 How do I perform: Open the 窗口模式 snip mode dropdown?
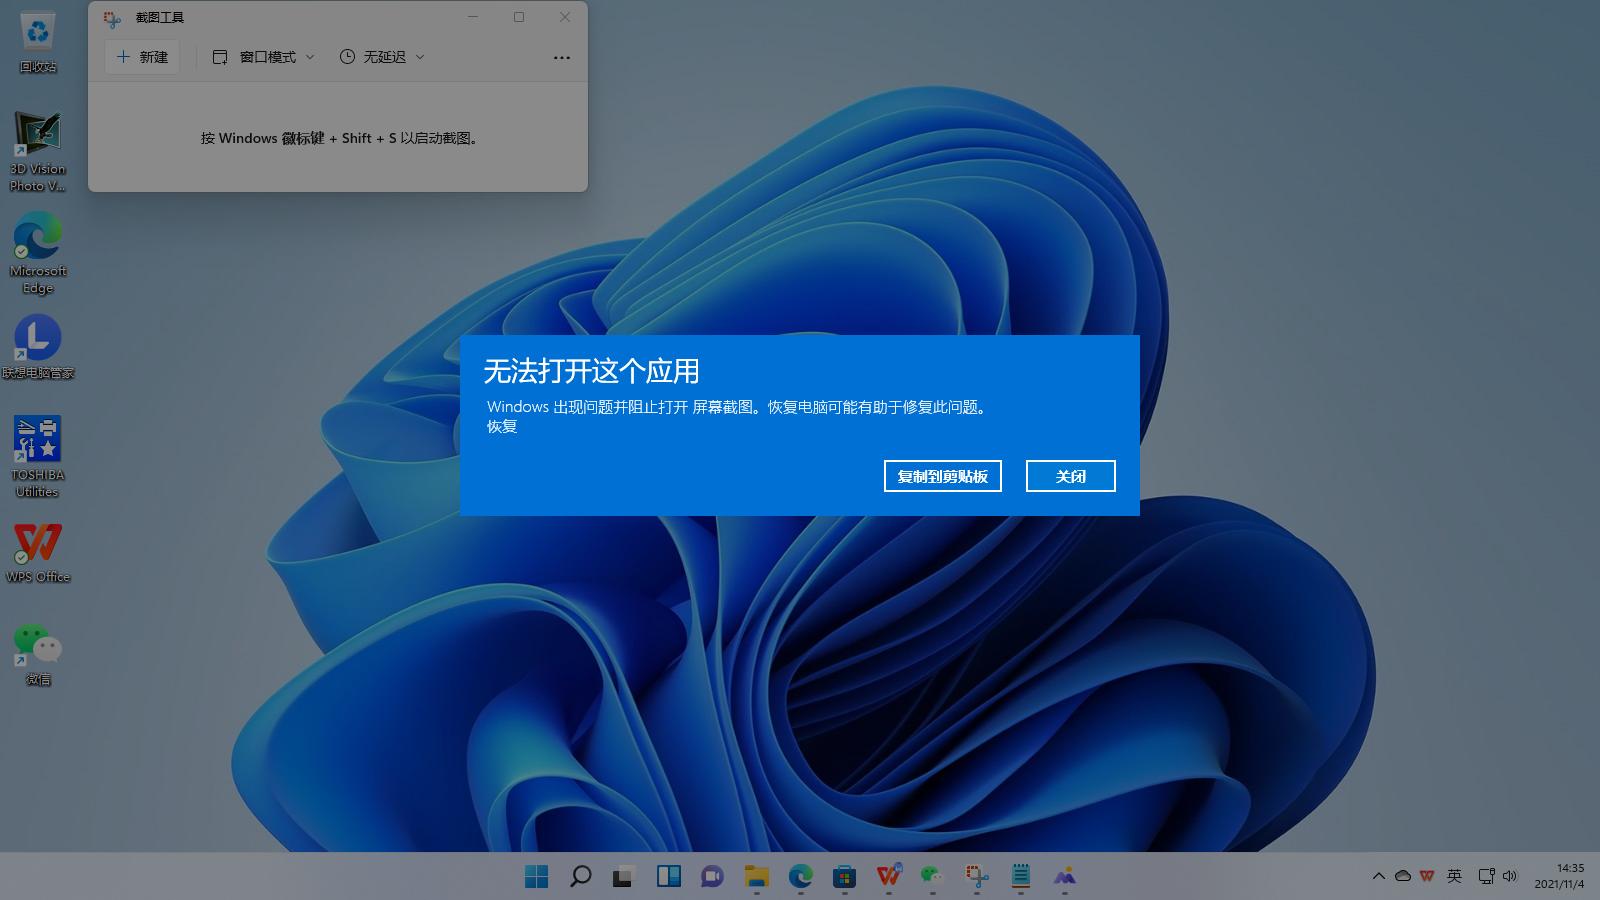pyautogui.click(x=262, y=56)
